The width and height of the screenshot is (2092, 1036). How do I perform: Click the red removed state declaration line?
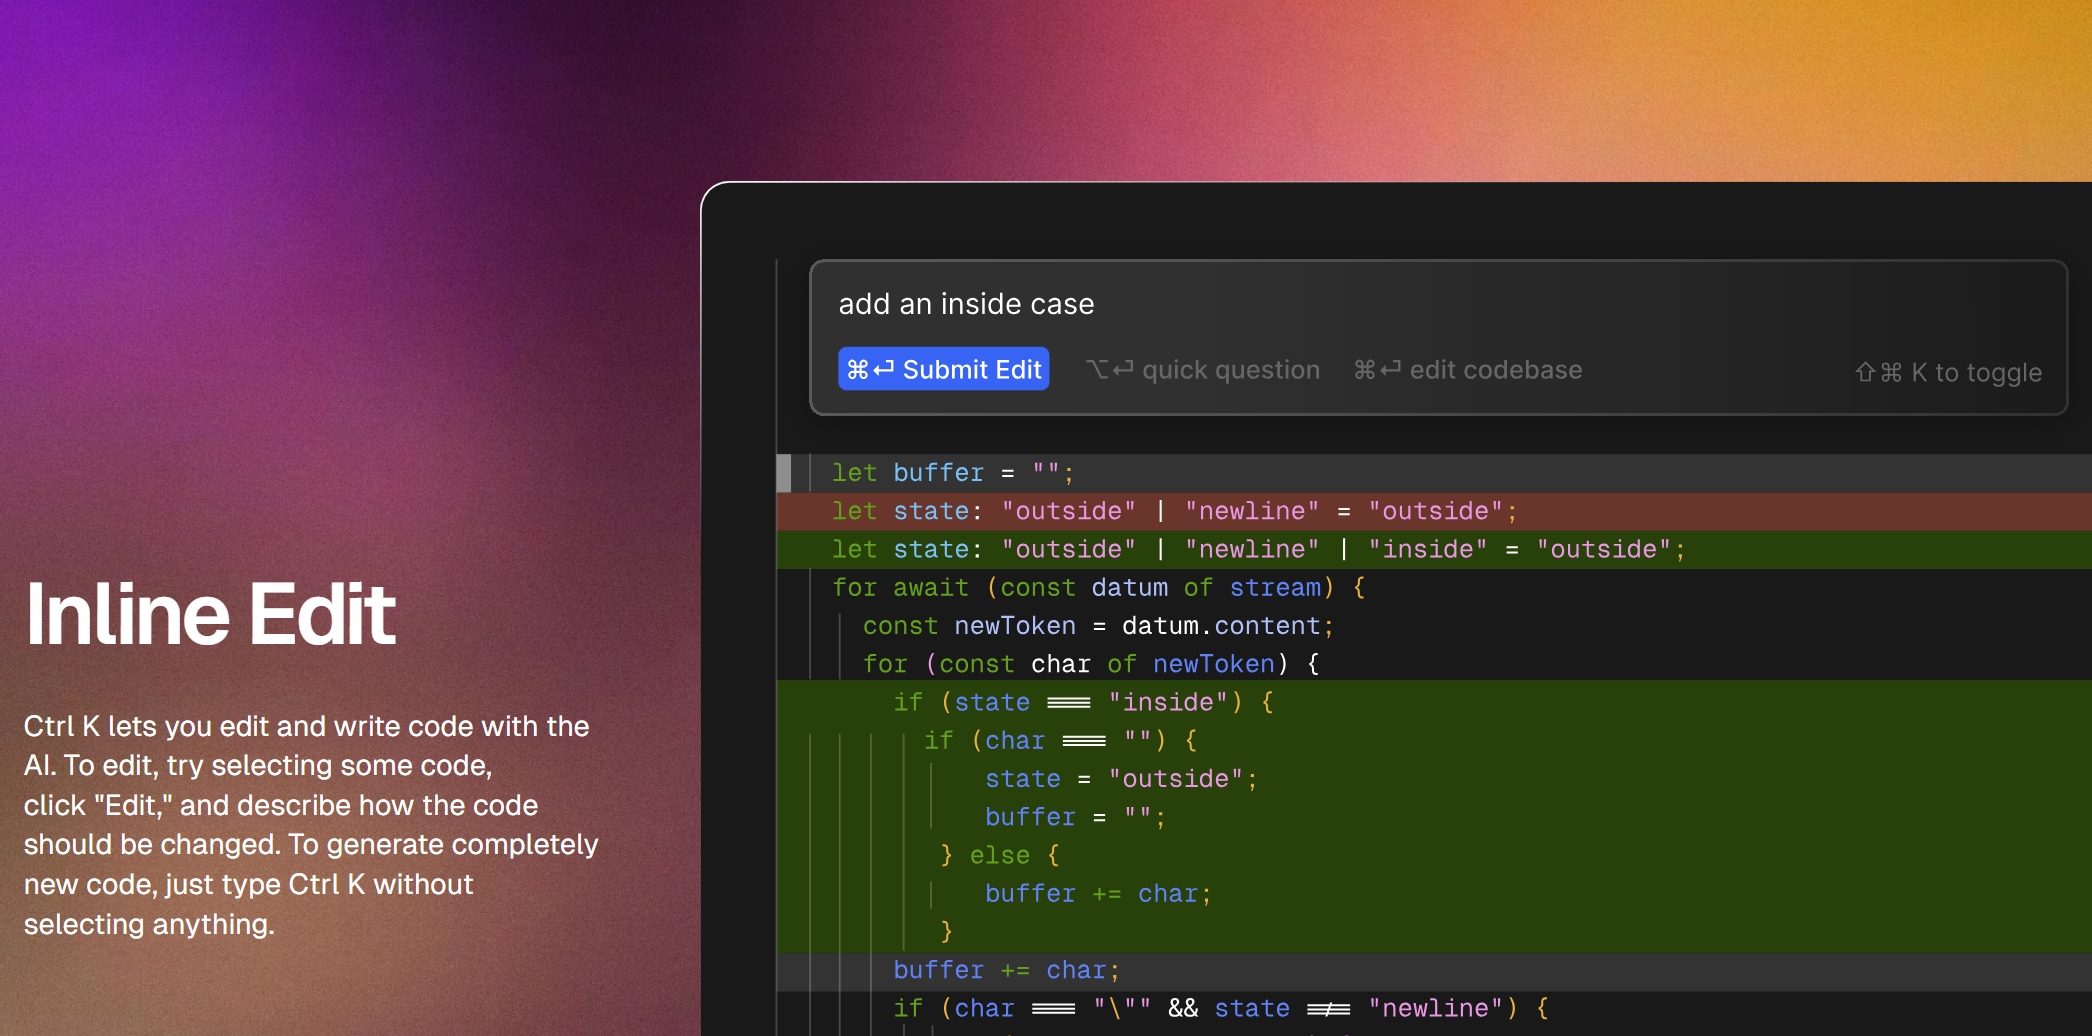coord(1174,511)
